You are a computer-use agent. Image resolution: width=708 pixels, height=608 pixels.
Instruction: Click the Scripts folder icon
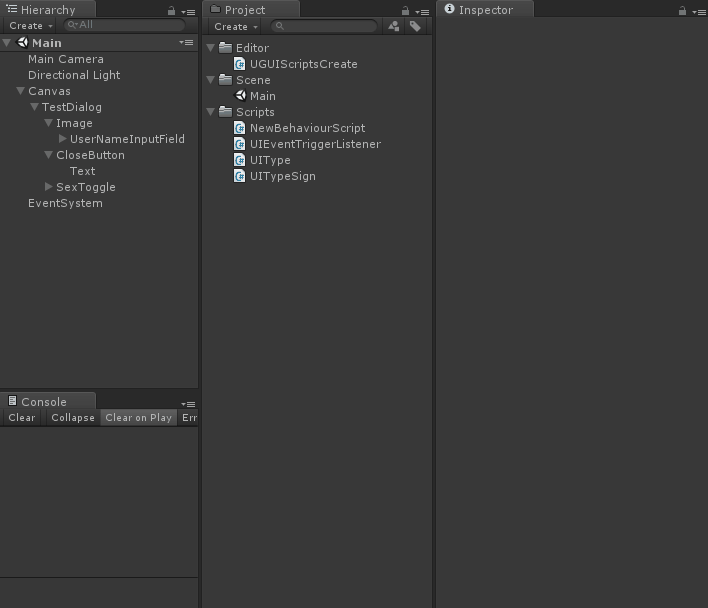pos(225,111)
